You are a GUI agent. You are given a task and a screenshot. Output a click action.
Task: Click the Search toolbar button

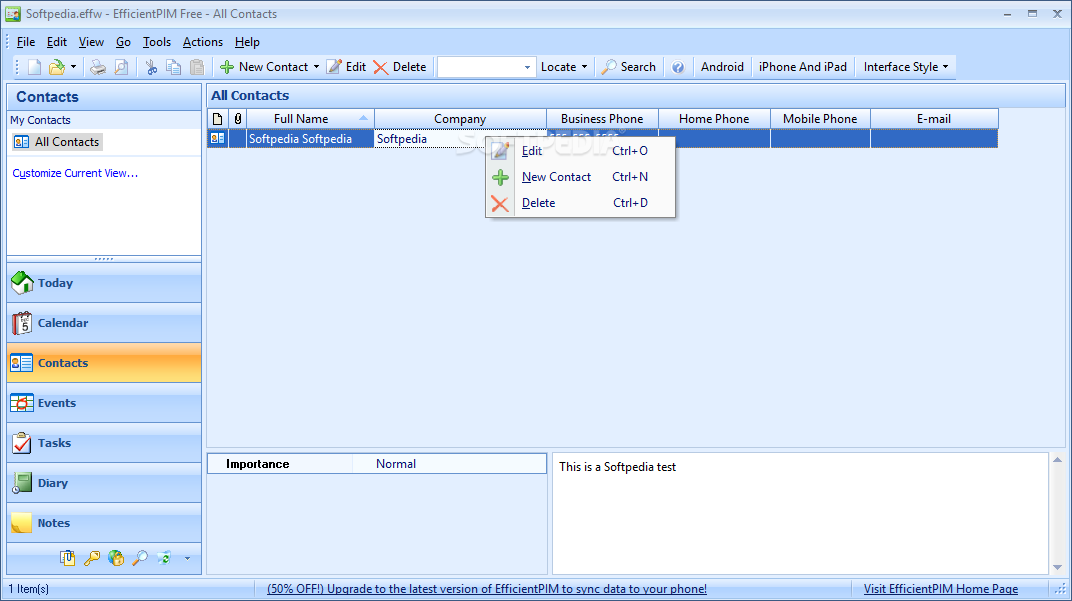click(629, 67)
